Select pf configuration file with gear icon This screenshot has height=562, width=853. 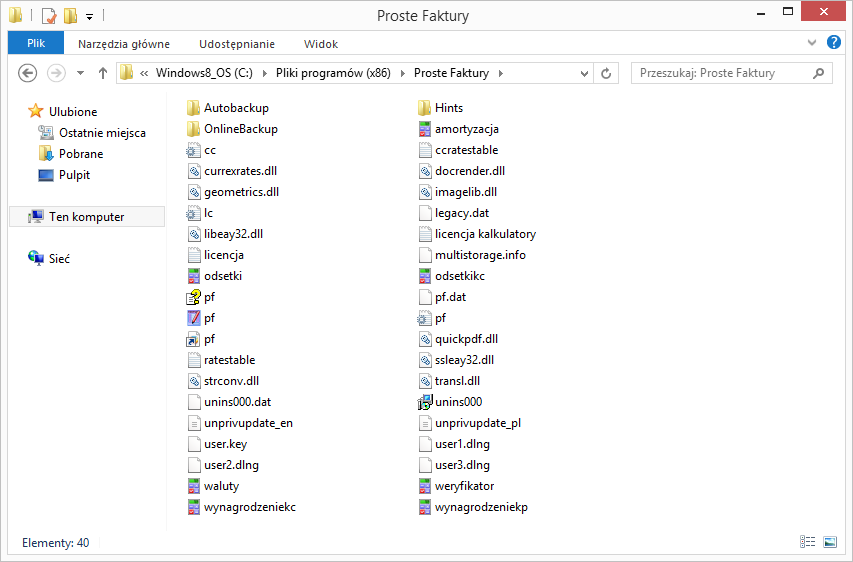click(424, 318)
